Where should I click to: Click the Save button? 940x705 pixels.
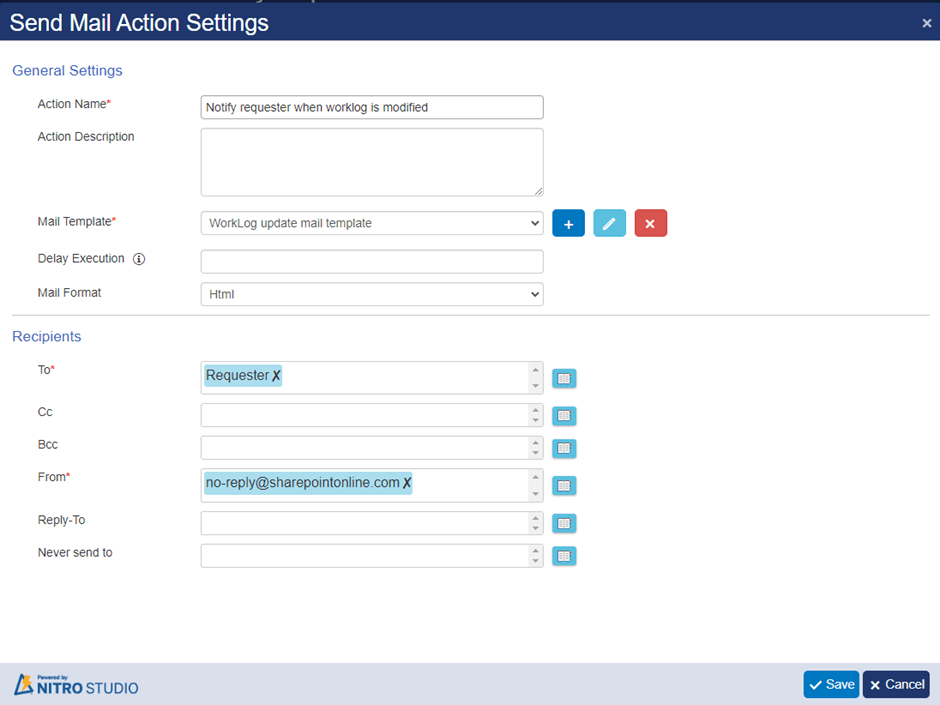pos(831,685)
